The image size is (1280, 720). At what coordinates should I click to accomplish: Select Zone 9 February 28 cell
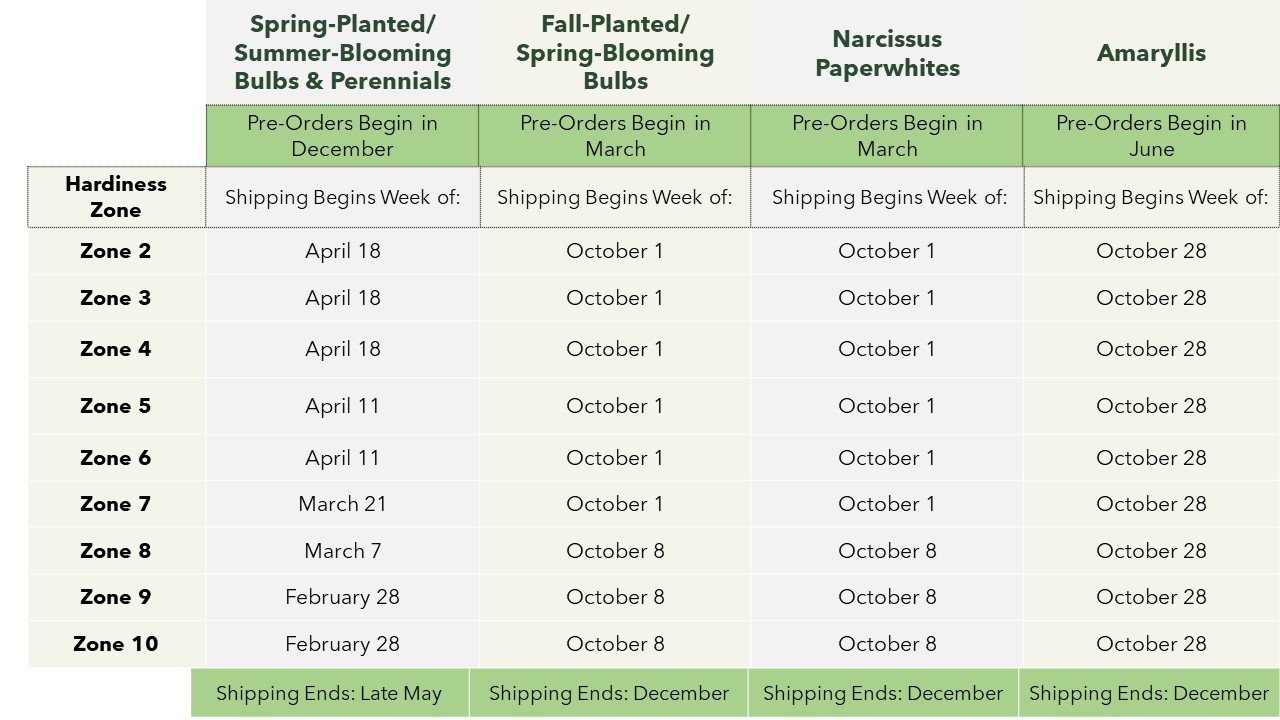pyautogui.click(x=343, y=597)
